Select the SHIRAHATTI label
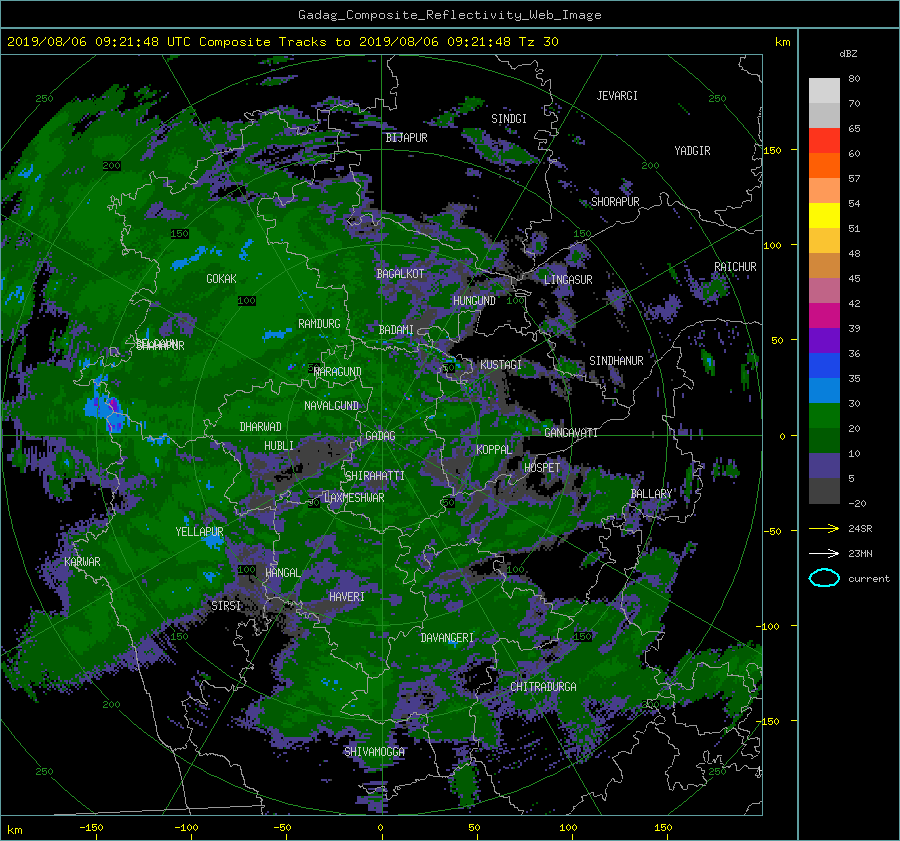The image size is (900, 841). [x=375, y=476]
